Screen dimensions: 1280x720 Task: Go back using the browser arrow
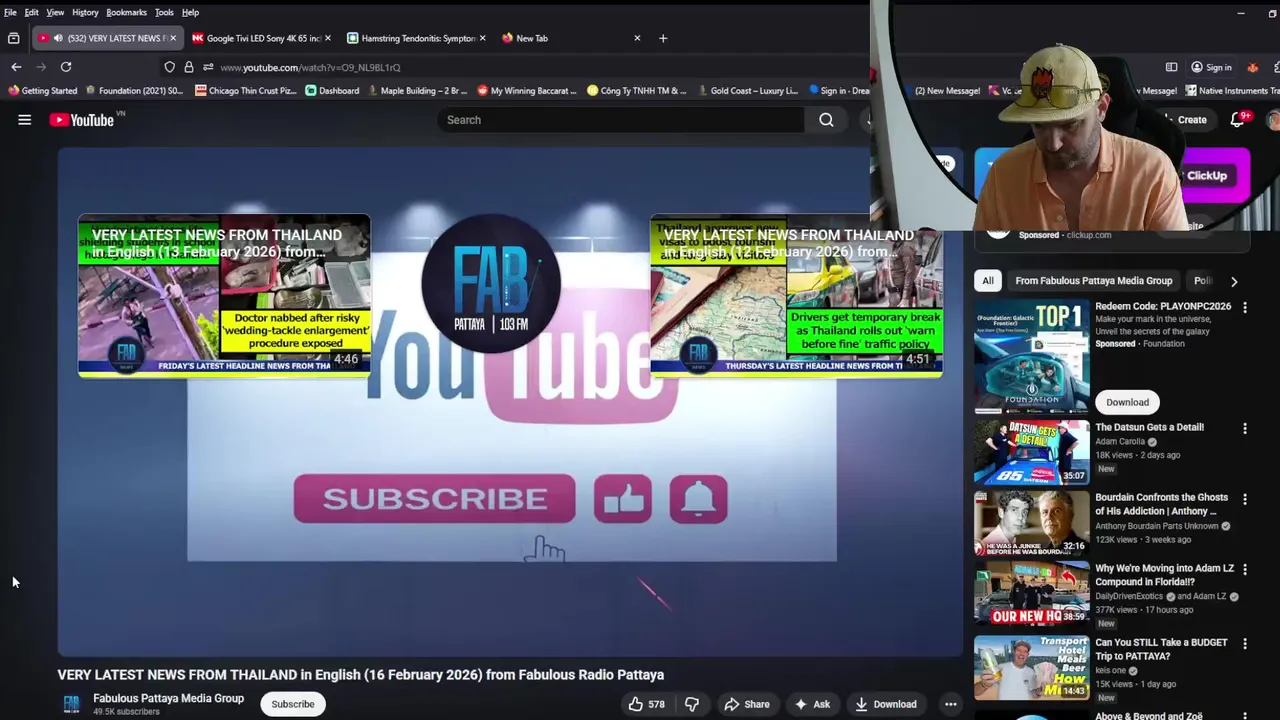pyautogui.click(x=16, y=67)
